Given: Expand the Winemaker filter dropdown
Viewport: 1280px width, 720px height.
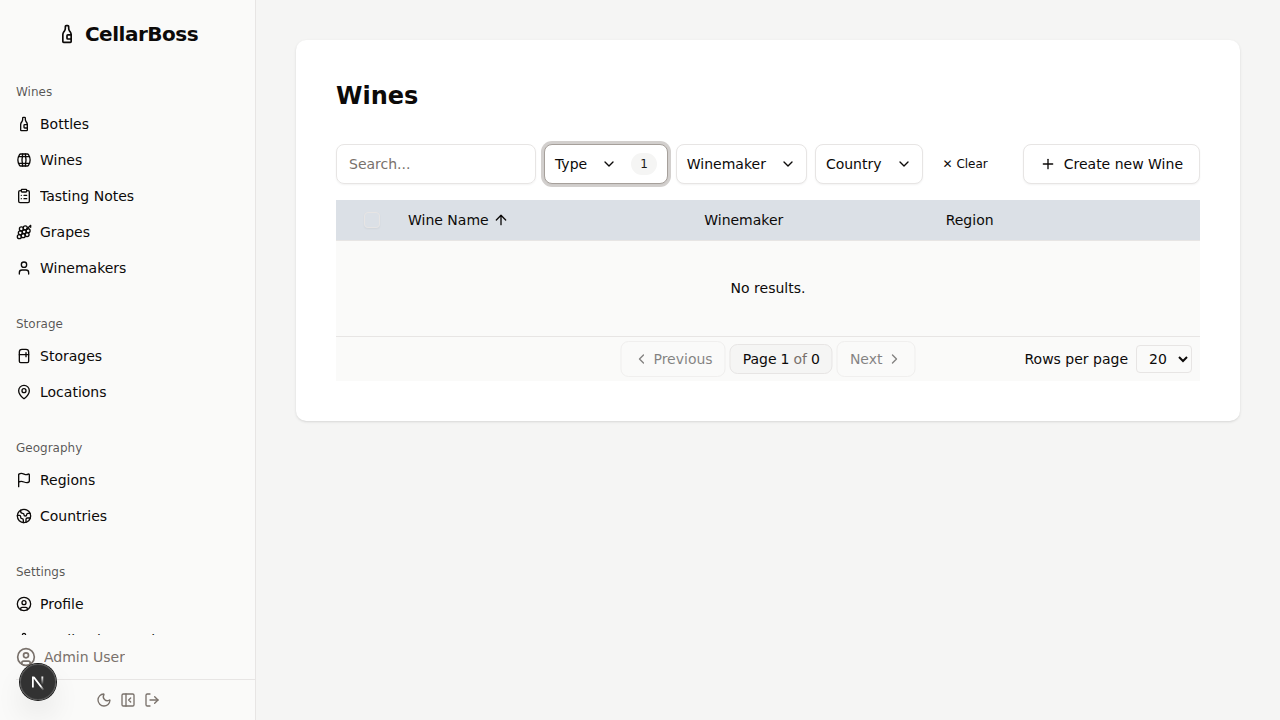Looking at the screenshot, I should 740,164.
